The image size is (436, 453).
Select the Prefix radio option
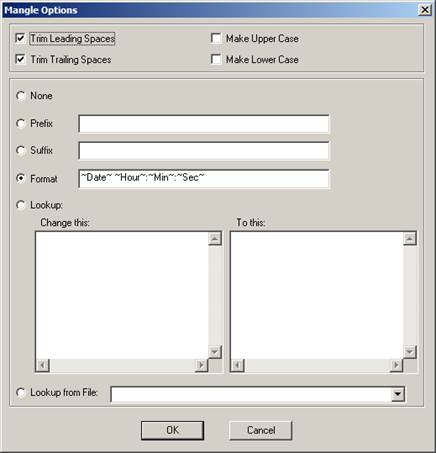pos(21,124)
